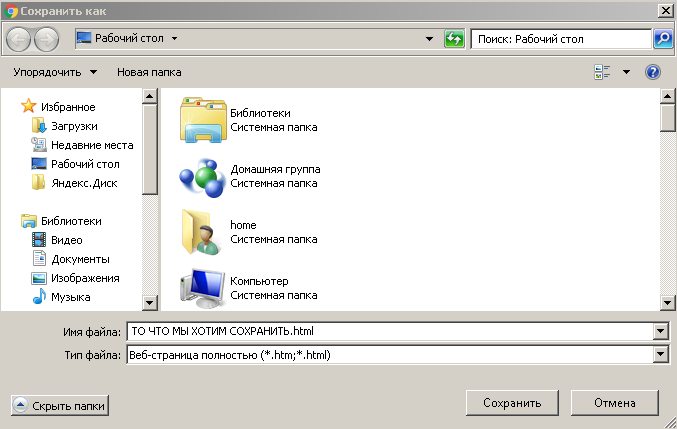Image resolution: width=677 pixels, height=429 pixels.
Task: Click the file list scroll down arrow
Action: click(x=668, y=303)
